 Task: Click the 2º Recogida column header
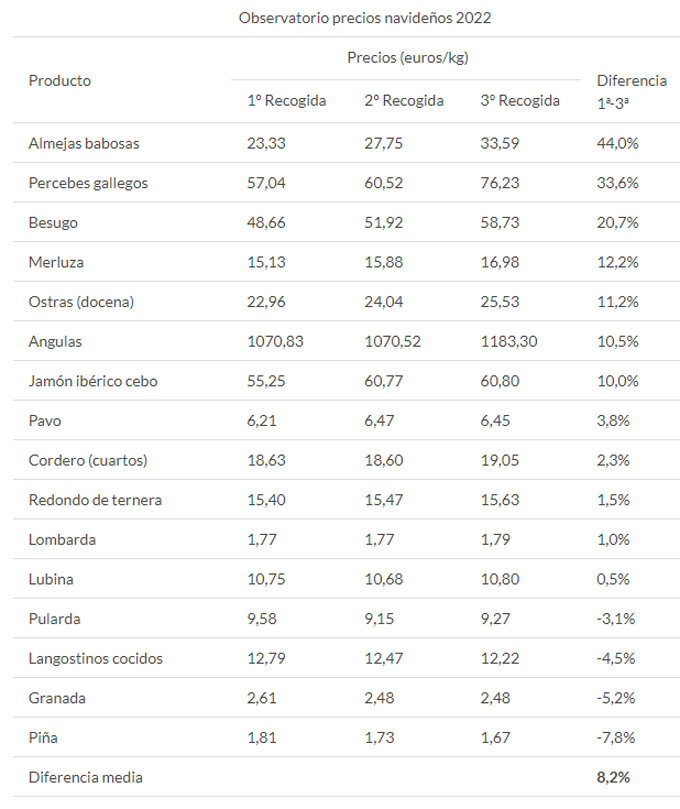pyautogui.click(x=404, y=101)
